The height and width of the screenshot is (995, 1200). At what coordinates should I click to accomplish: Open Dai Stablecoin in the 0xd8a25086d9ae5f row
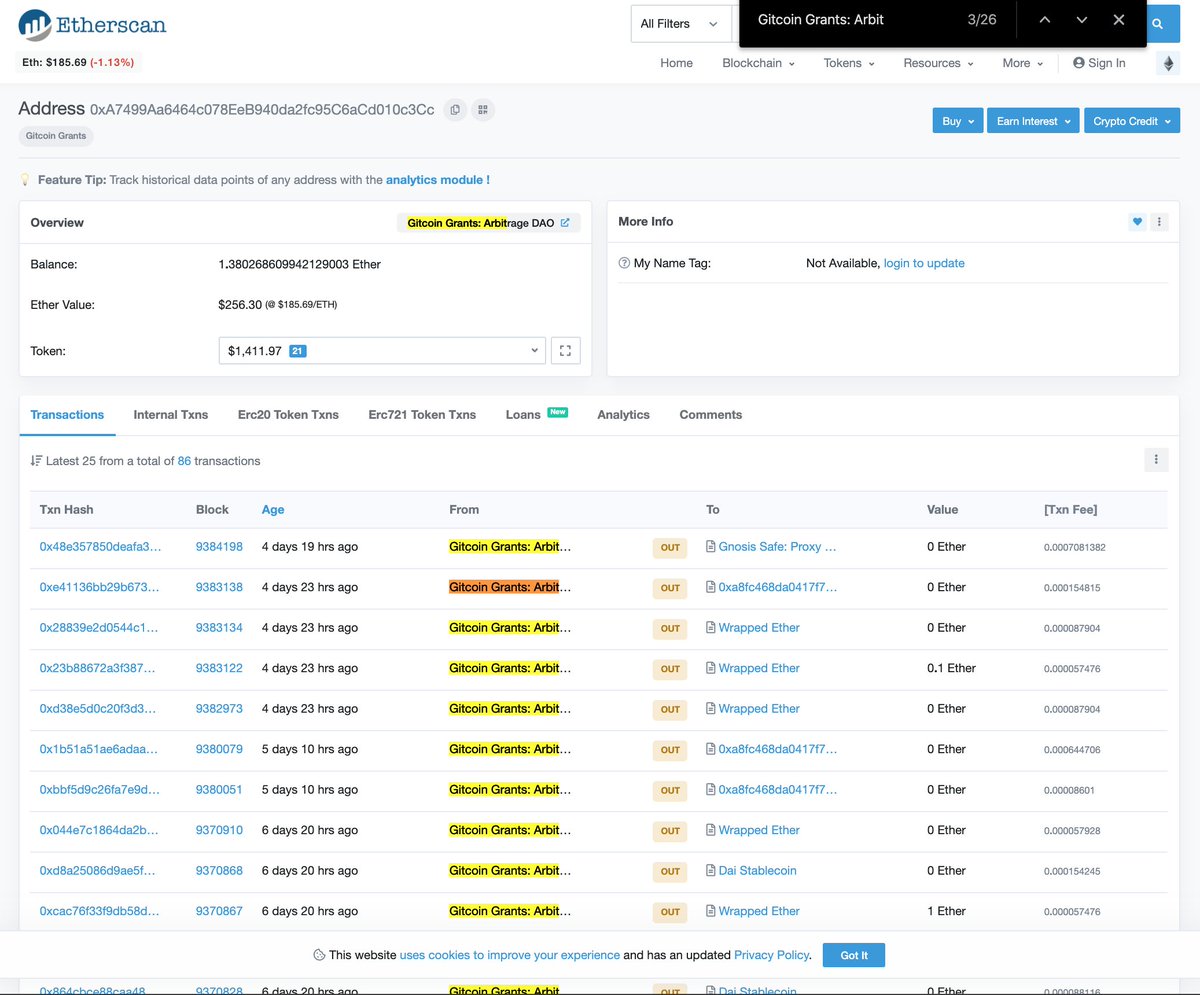click(757, 870)
